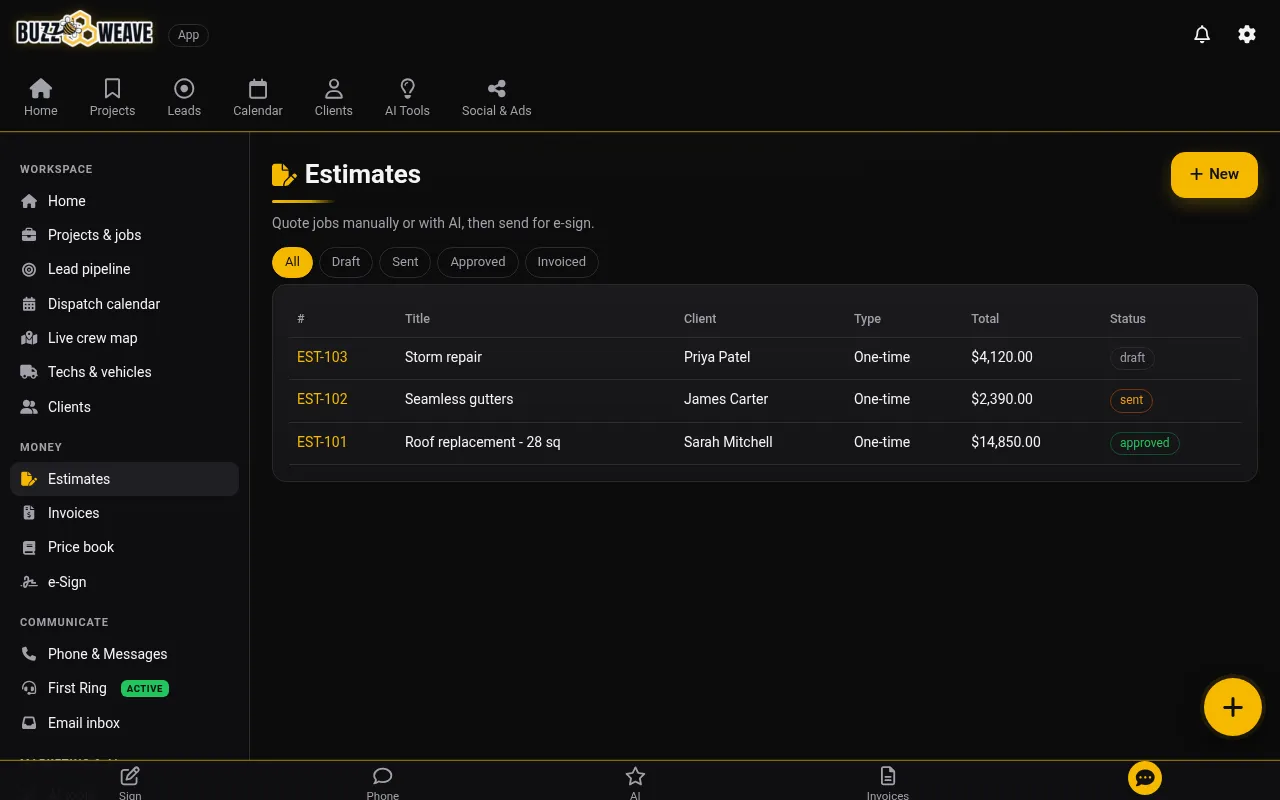Open AI Tools in top navigation
This screenshot has height=800, width=1280.
pos(407,98)
